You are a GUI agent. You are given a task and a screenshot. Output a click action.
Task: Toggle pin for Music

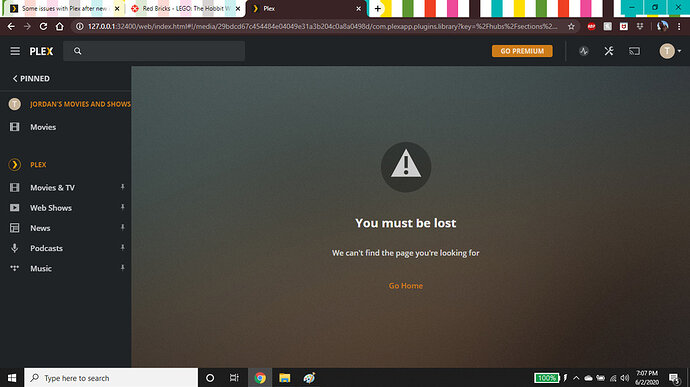tap(122, 268)
